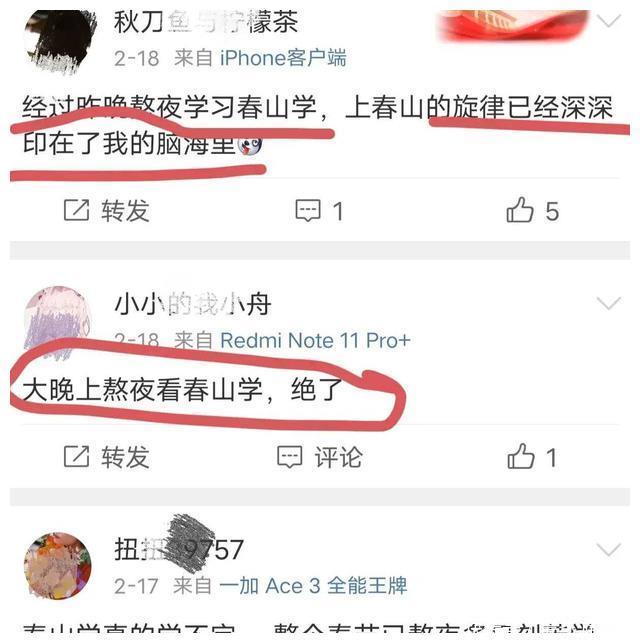This screenshot has height=643, width=640.
Task: Like the 大晚上熬夜 post with thumbs-up
Action: click(x=521, y=456)
